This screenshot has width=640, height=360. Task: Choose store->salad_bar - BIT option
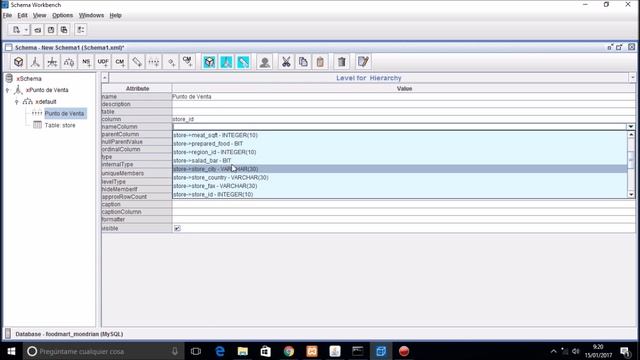(400, 160)
